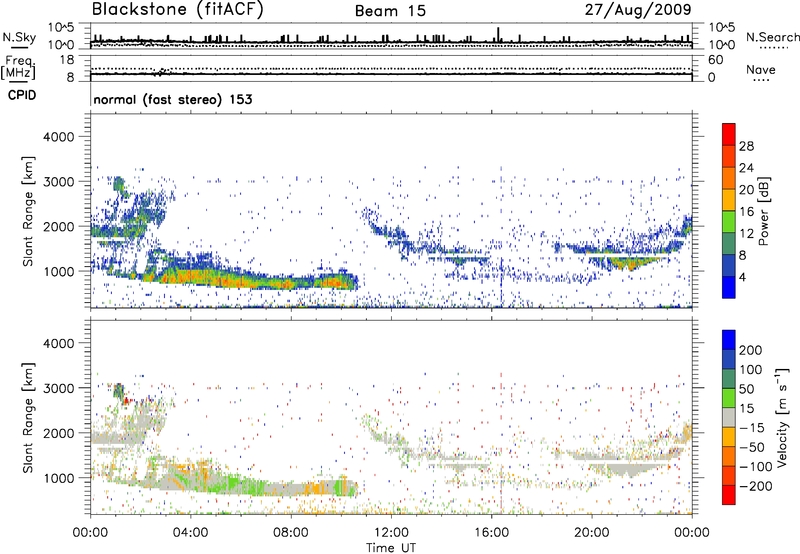Click the Blackstone (fitACF) title text
The image size is (800, 554).
178,9
